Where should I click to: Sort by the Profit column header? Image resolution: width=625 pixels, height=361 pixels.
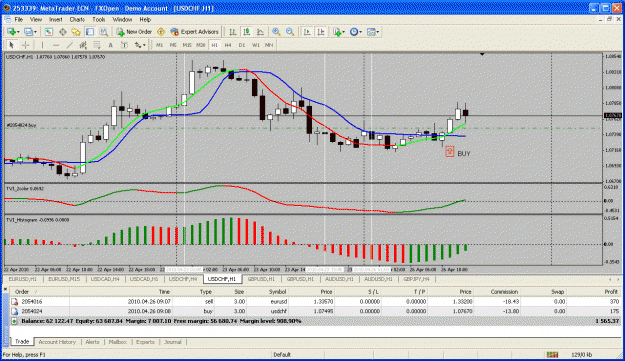610,292
